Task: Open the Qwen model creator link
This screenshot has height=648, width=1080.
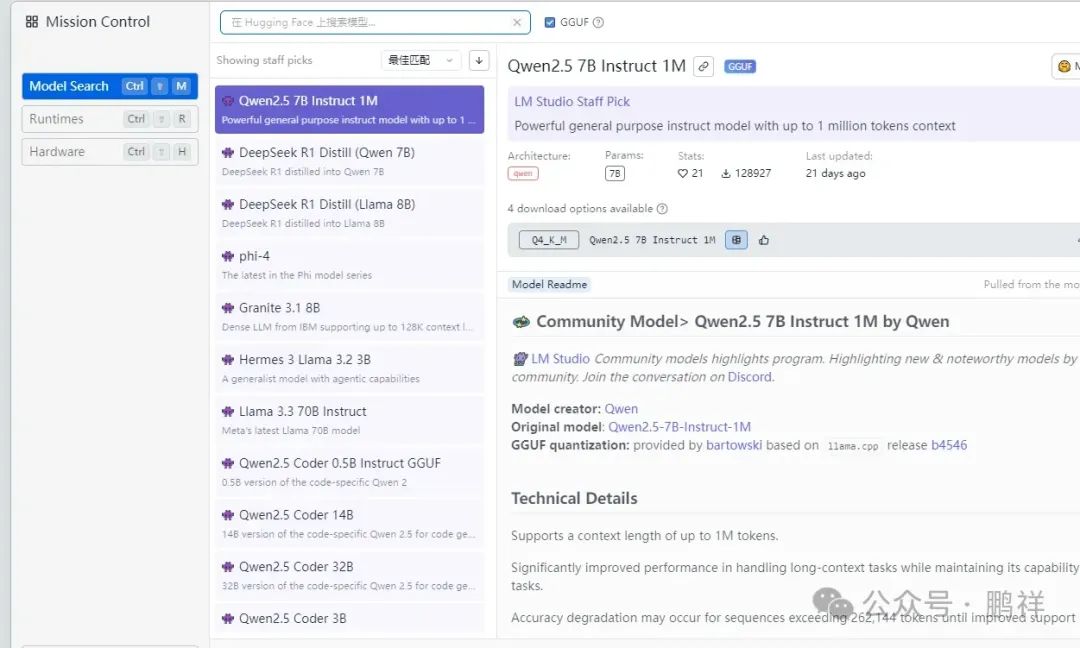Action: pos(621,409)
